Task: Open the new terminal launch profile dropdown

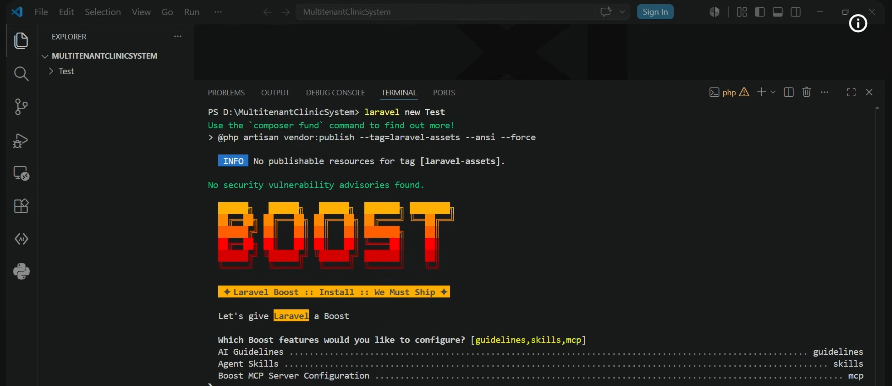Action: tap(773, 92)
